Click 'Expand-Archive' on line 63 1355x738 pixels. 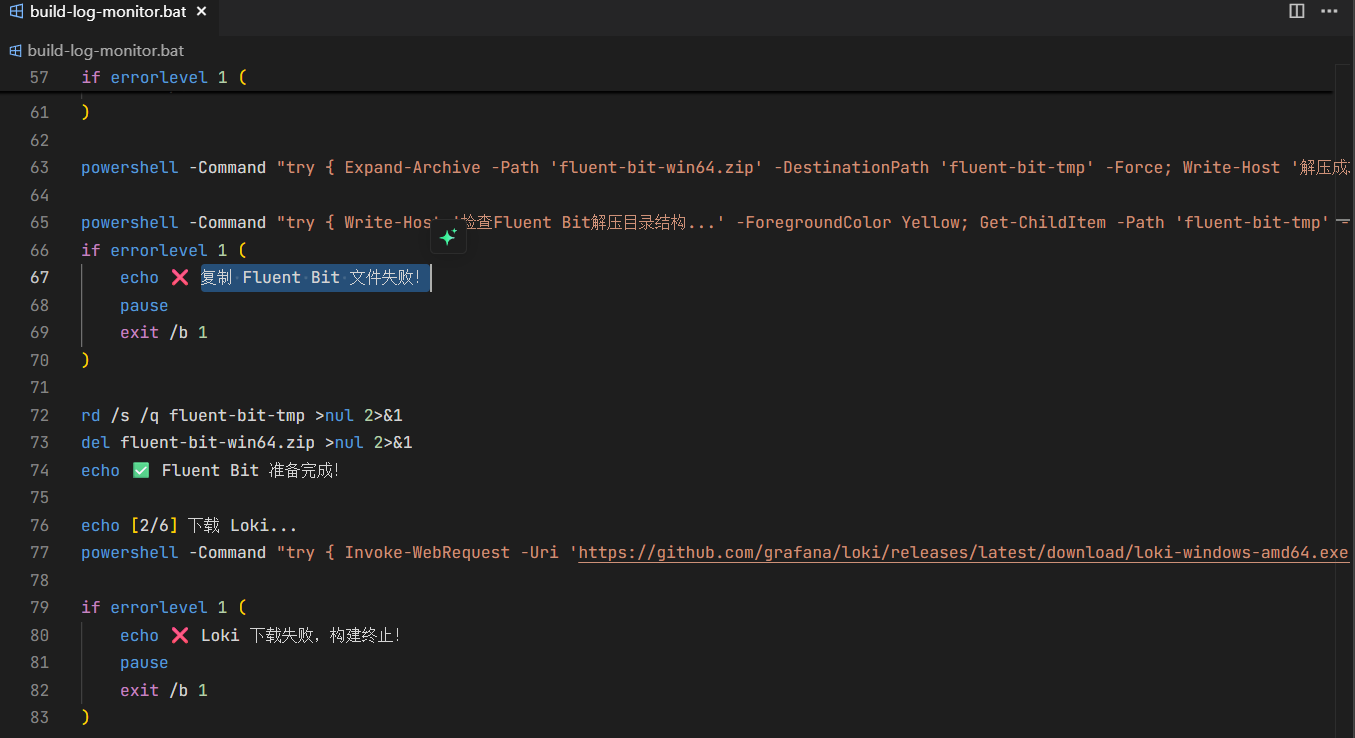click(x=412, y=168)
